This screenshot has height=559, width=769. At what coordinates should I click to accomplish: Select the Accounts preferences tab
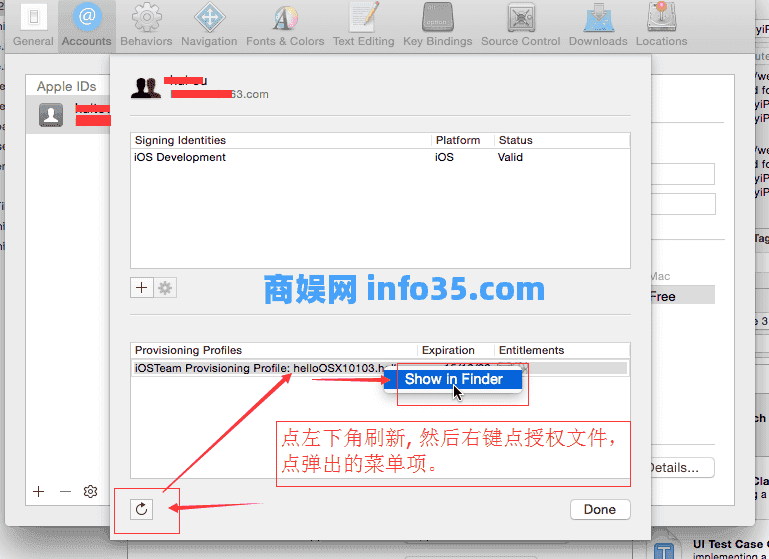click(x=87, y=25)
